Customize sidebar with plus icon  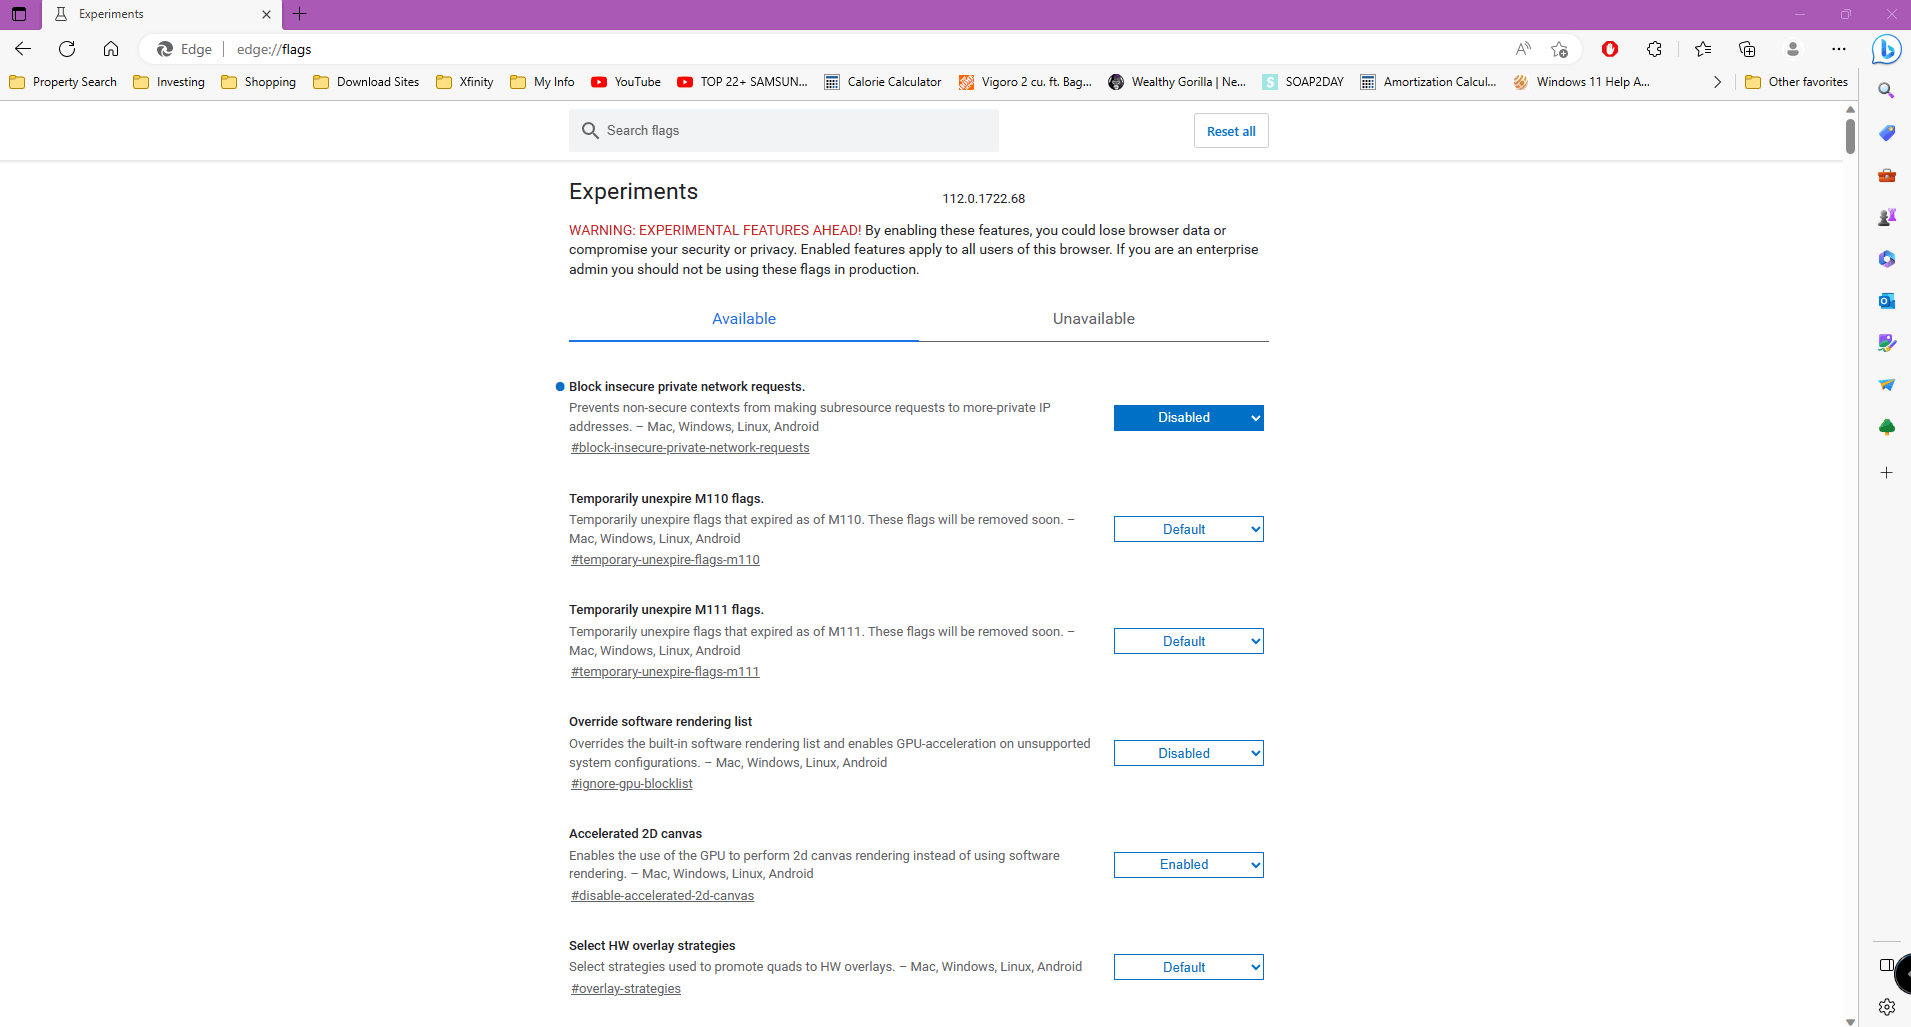1887,472
